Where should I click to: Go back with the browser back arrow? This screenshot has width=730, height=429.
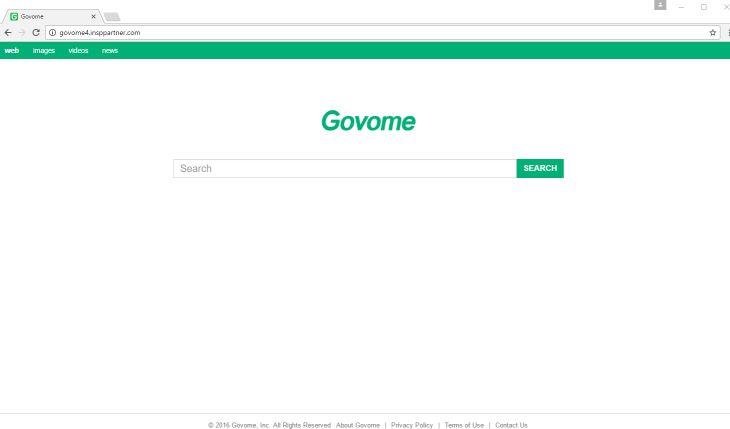8,33
